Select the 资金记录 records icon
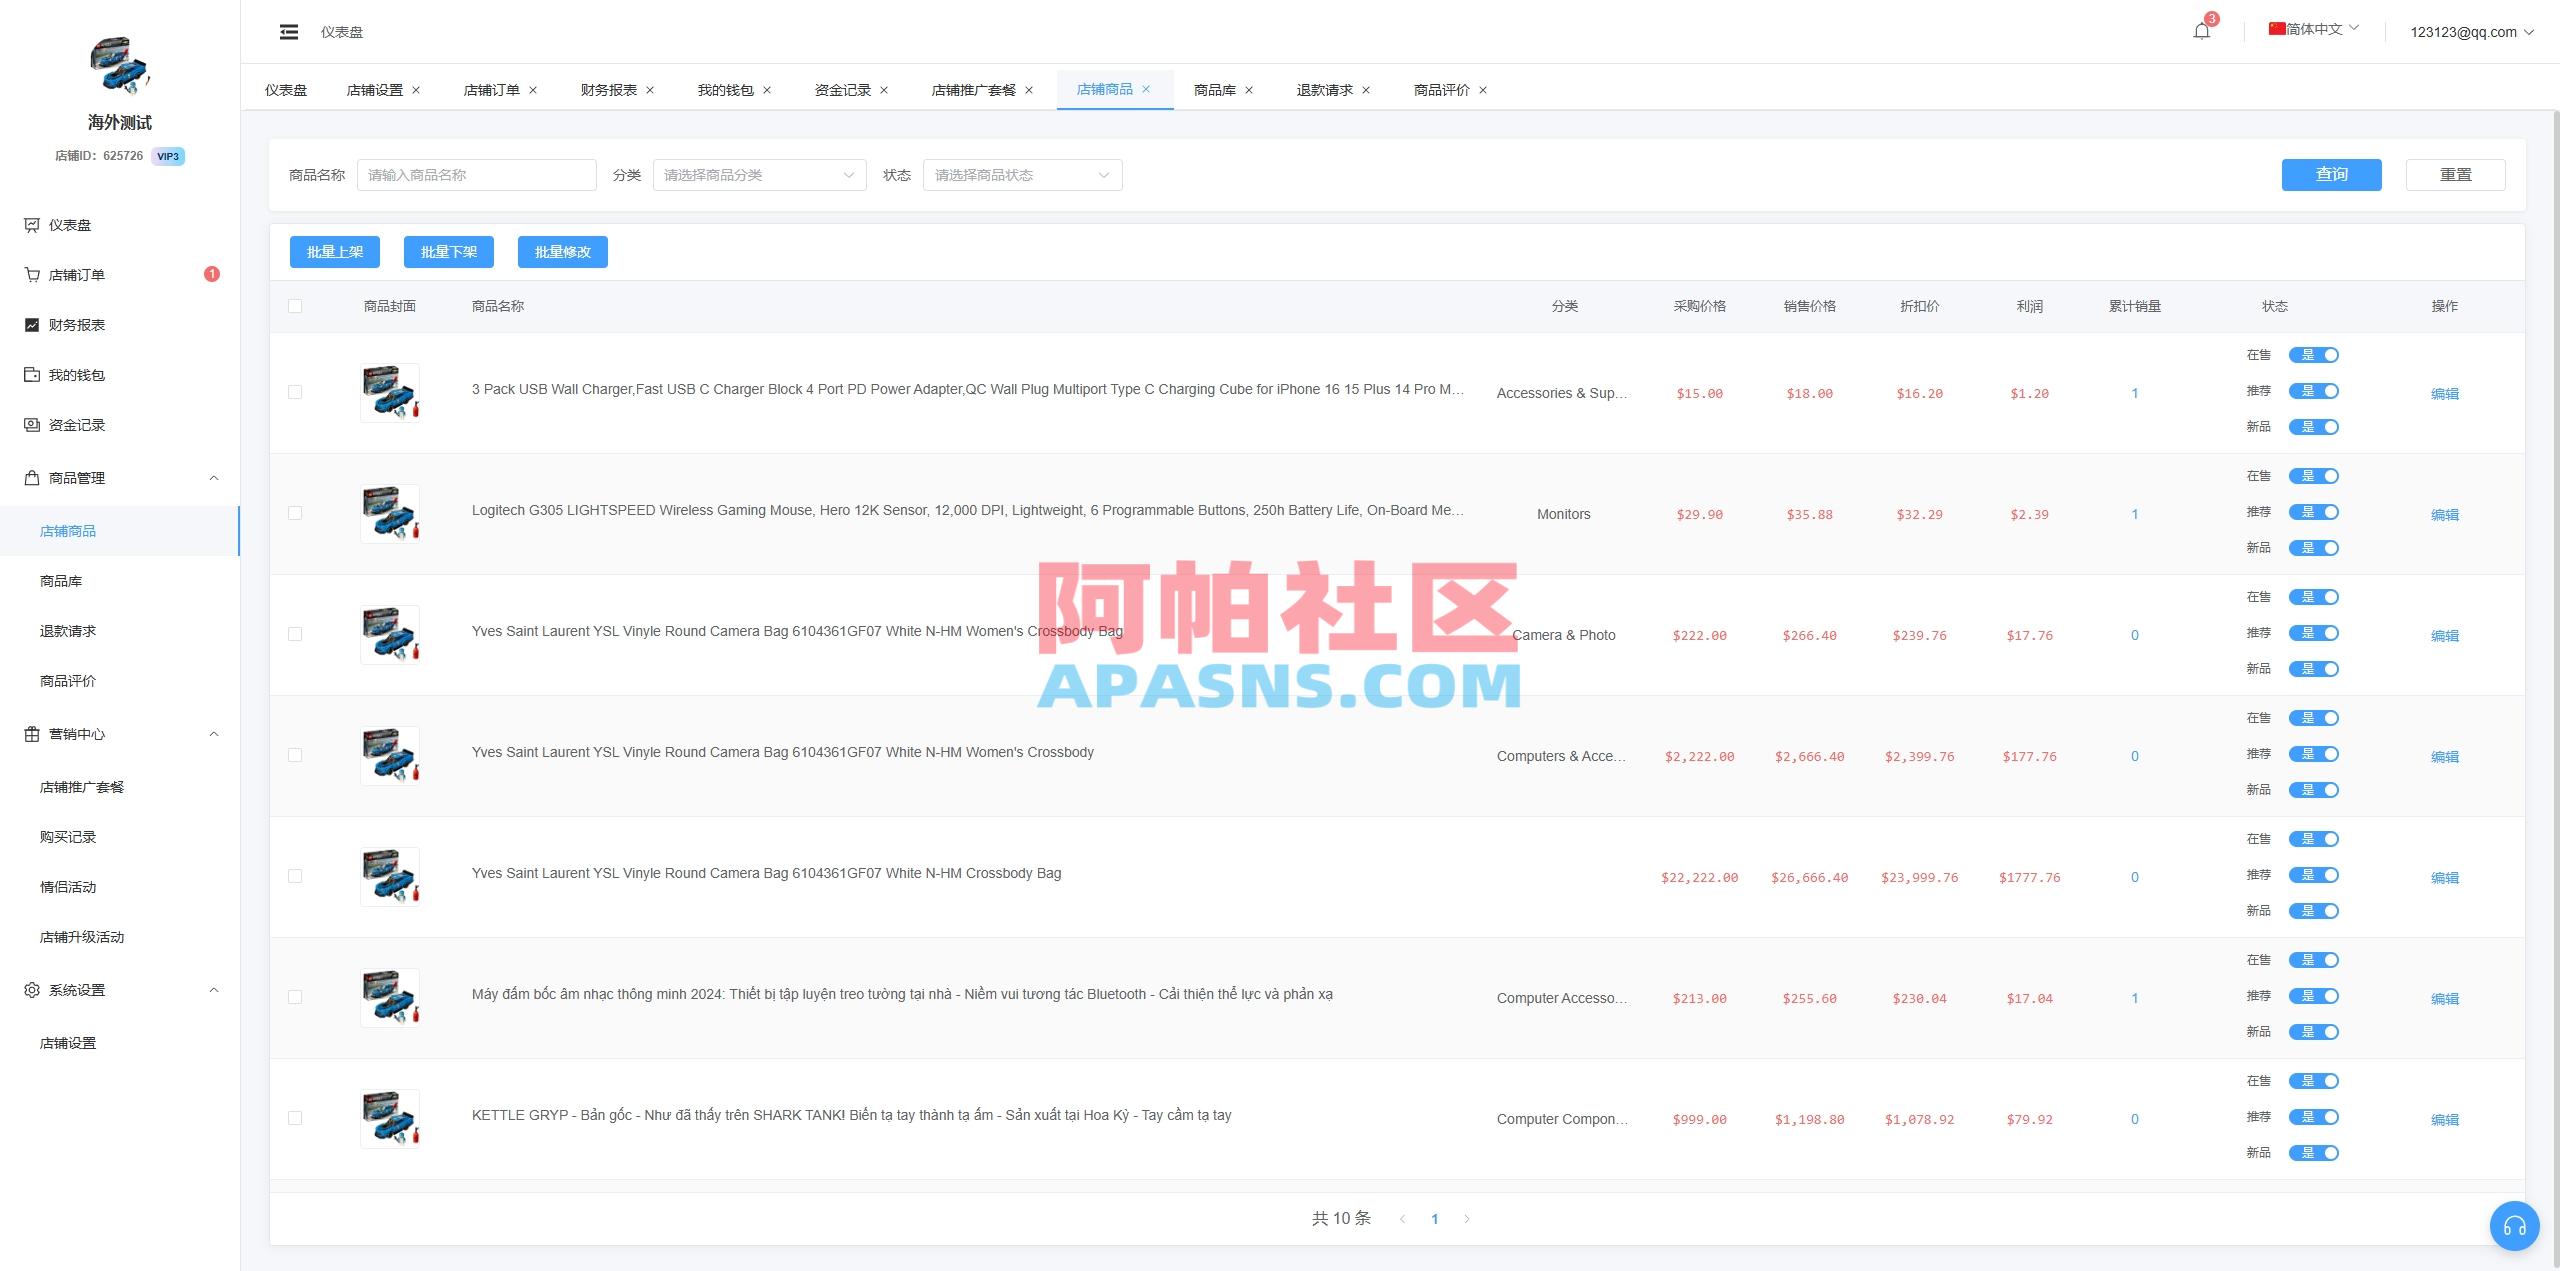The height and width of the screenshot is (1271, 2560). tap(30, 424)
